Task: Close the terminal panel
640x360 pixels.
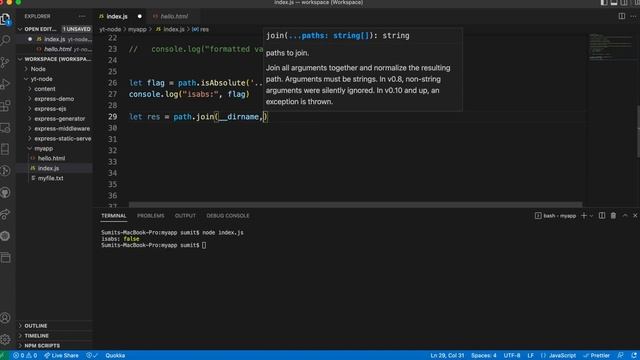Action: click(635, 216)
